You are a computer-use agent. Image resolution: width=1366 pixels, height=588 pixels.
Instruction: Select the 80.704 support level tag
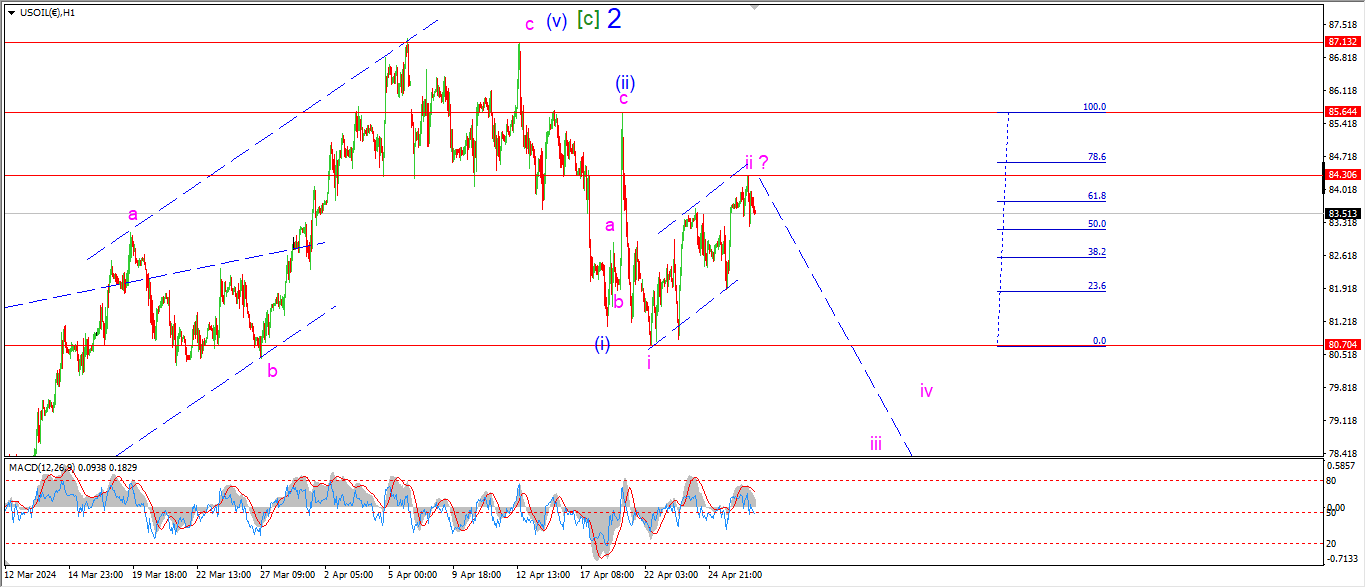coord(1341,345)
